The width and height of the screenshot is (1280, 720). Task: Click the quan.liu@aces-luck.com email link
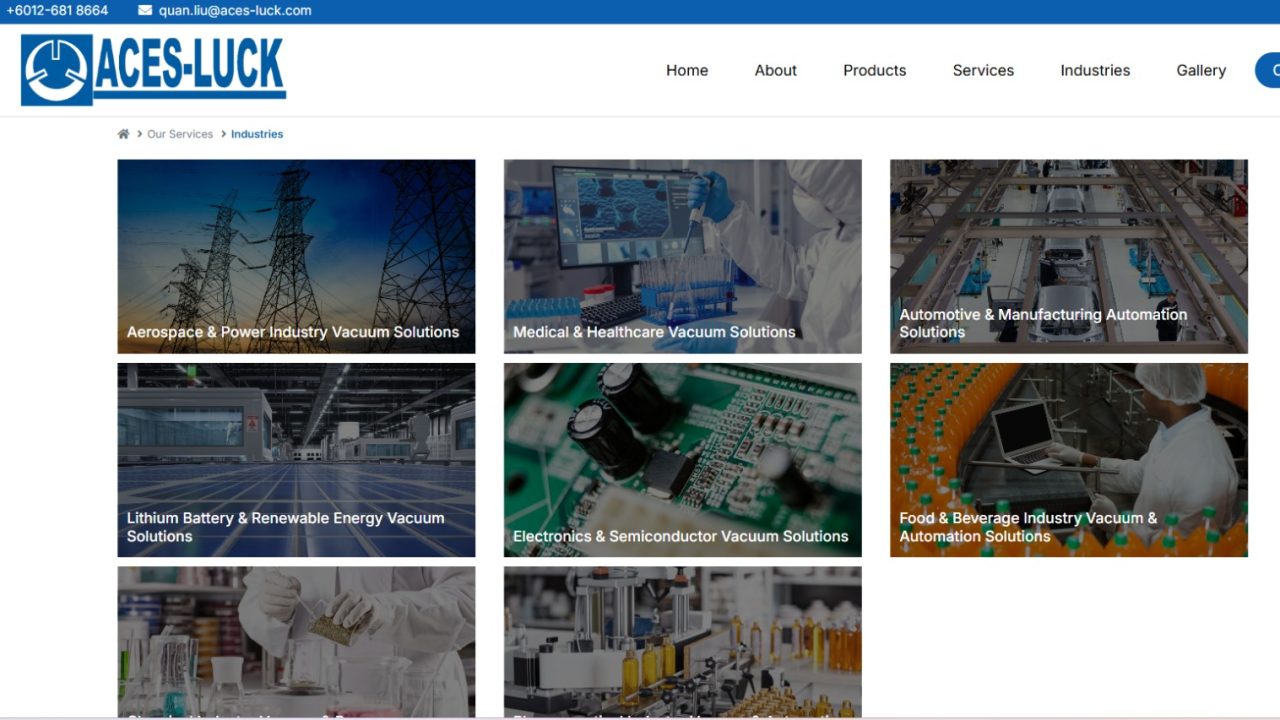(x=235, y=10)
